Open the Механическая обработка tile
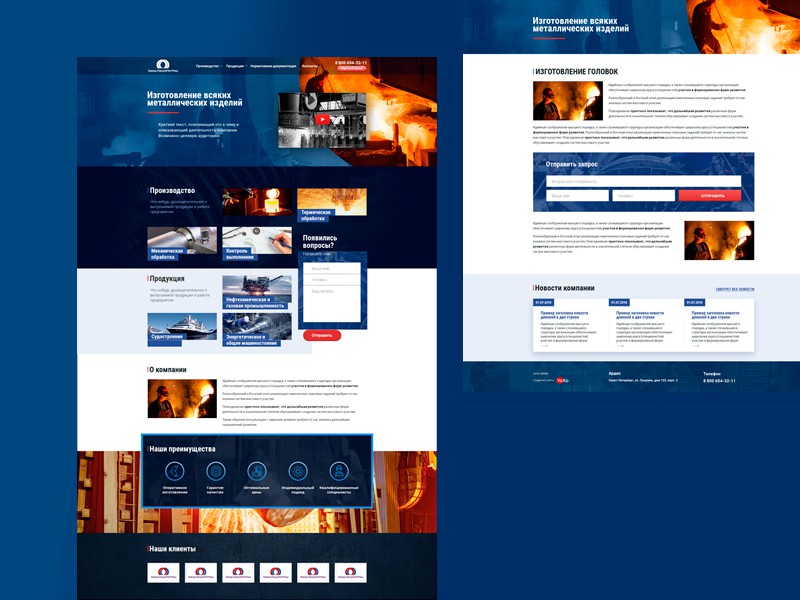This screenshot has width=800, height=600. coord(182,244)
